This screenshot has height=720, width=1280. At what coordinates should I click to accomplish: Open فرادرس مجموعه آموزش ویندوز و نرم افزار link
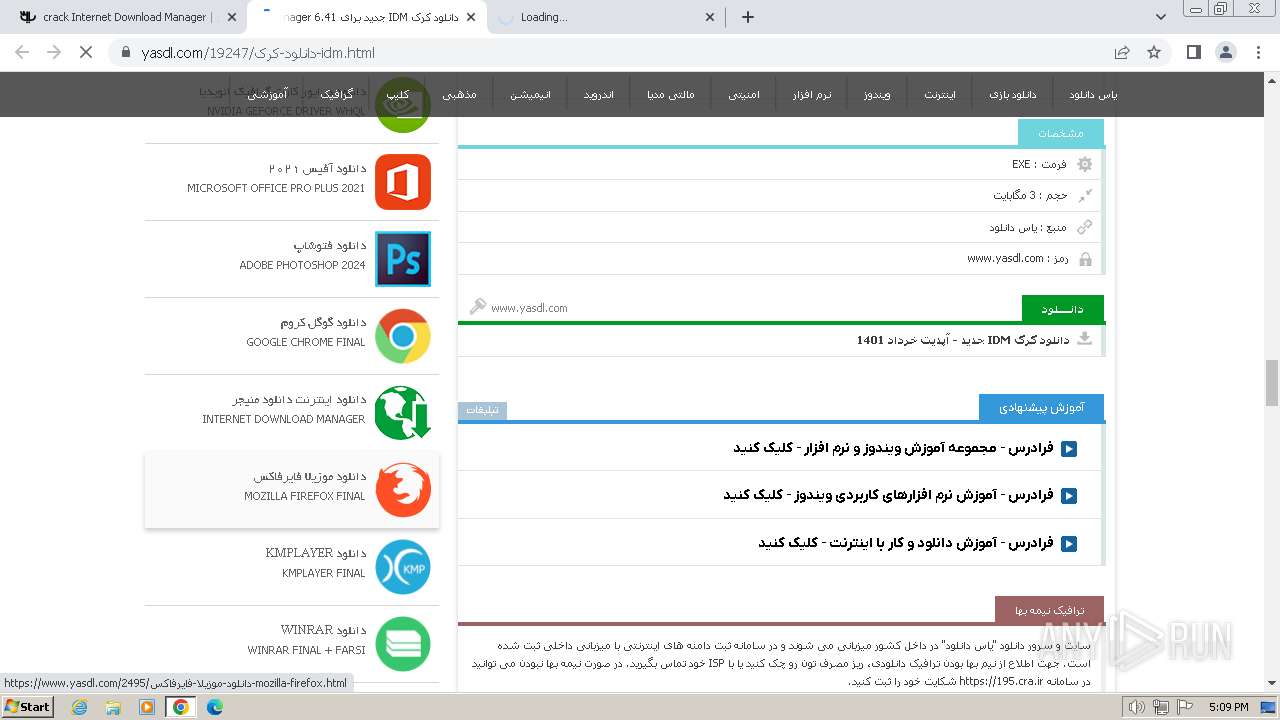click(894, 449)
